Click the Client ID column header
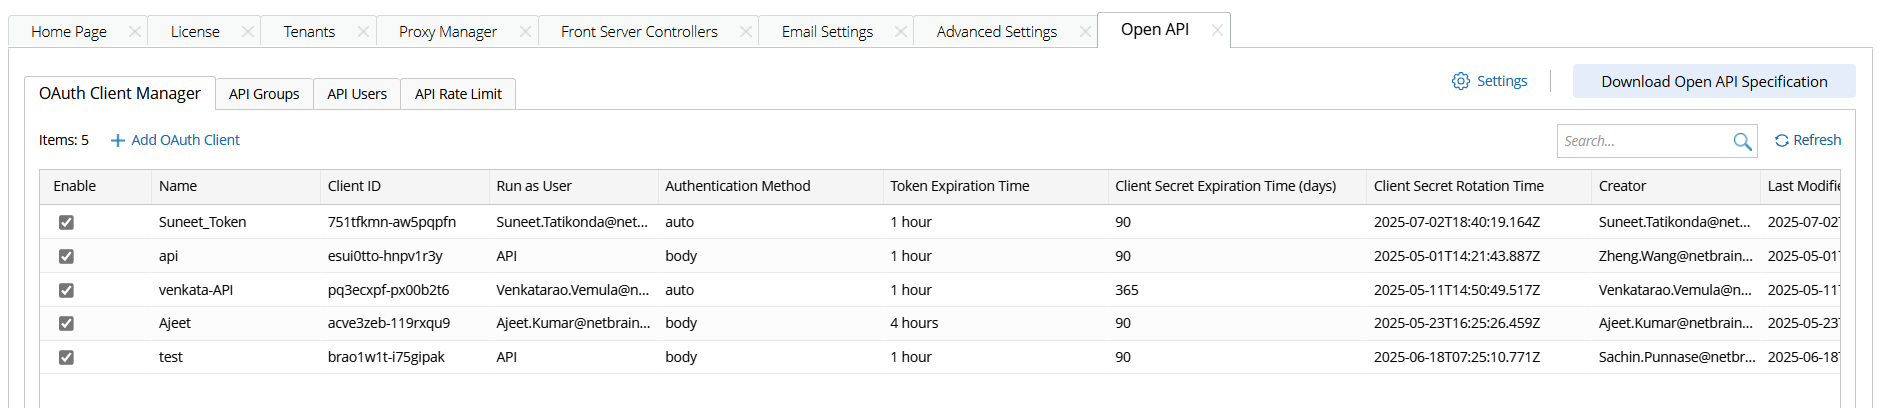Viewport: 1887px width, 408px height. point(354,186)
